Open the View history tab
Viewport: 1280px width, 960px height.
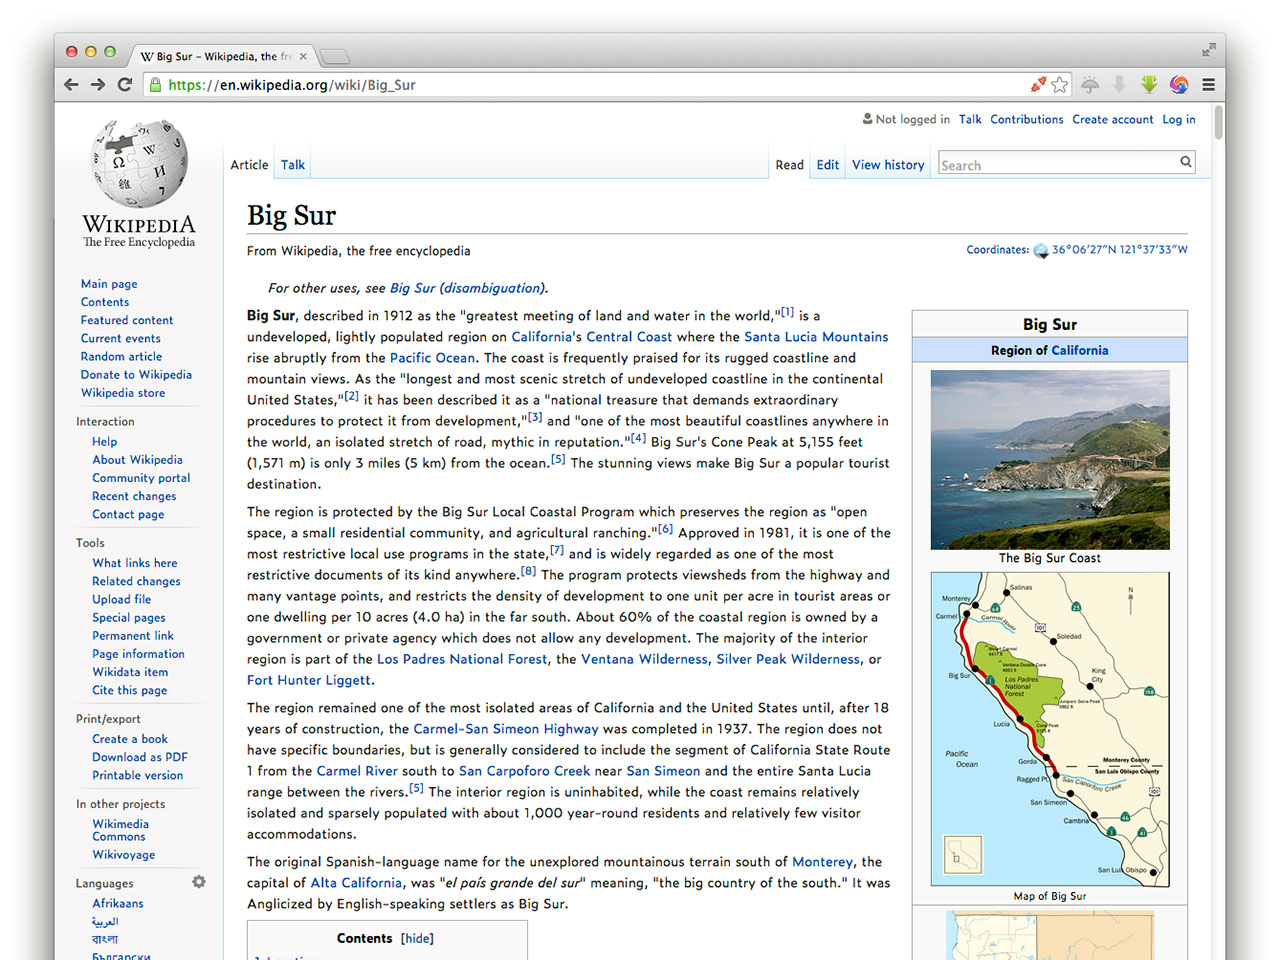[888, 165]
